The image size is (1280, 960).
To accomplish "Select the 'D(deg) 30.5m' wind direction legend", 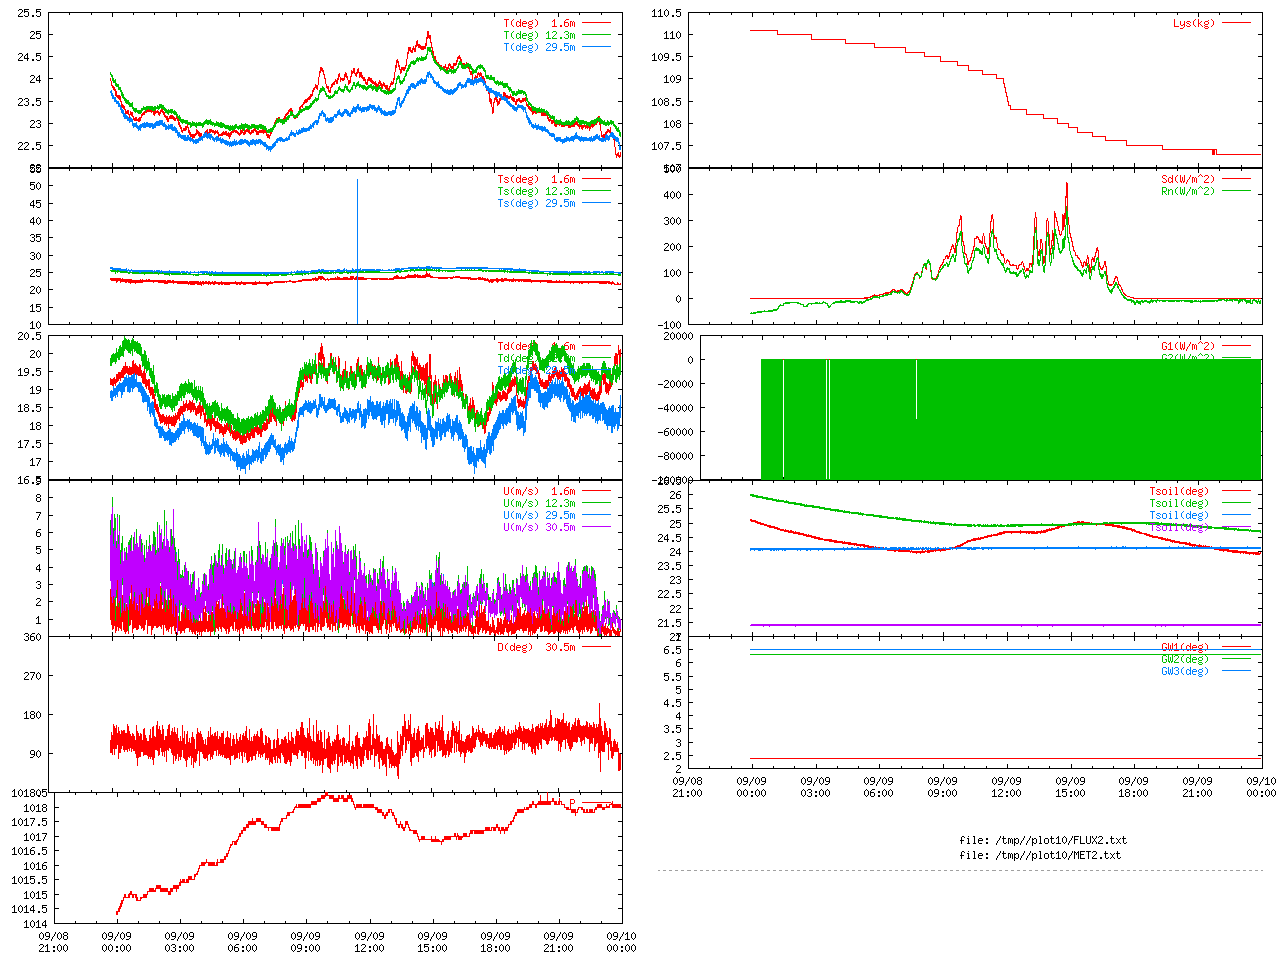I will 537,648.
